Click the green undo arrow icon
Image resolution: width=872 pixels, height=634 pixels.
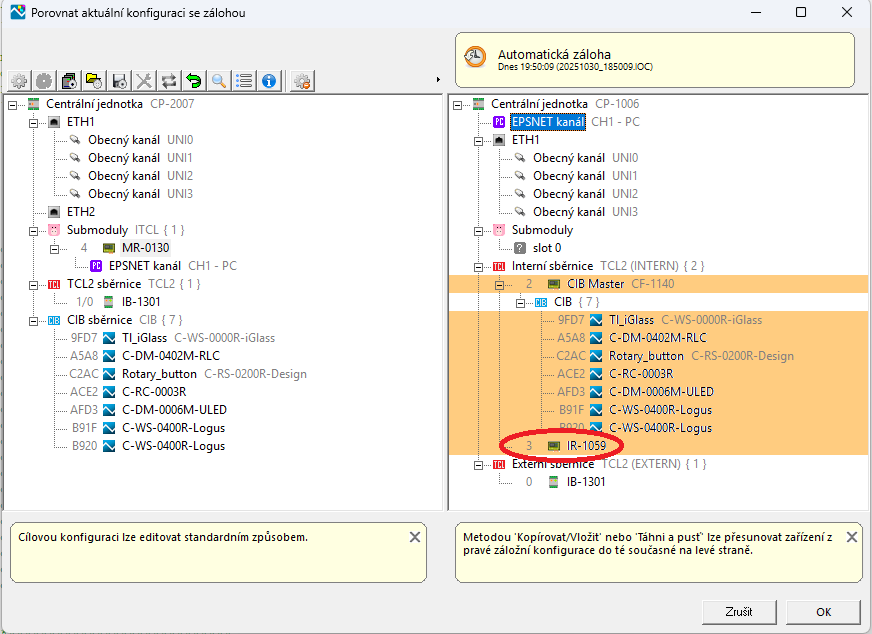[194, 81]
